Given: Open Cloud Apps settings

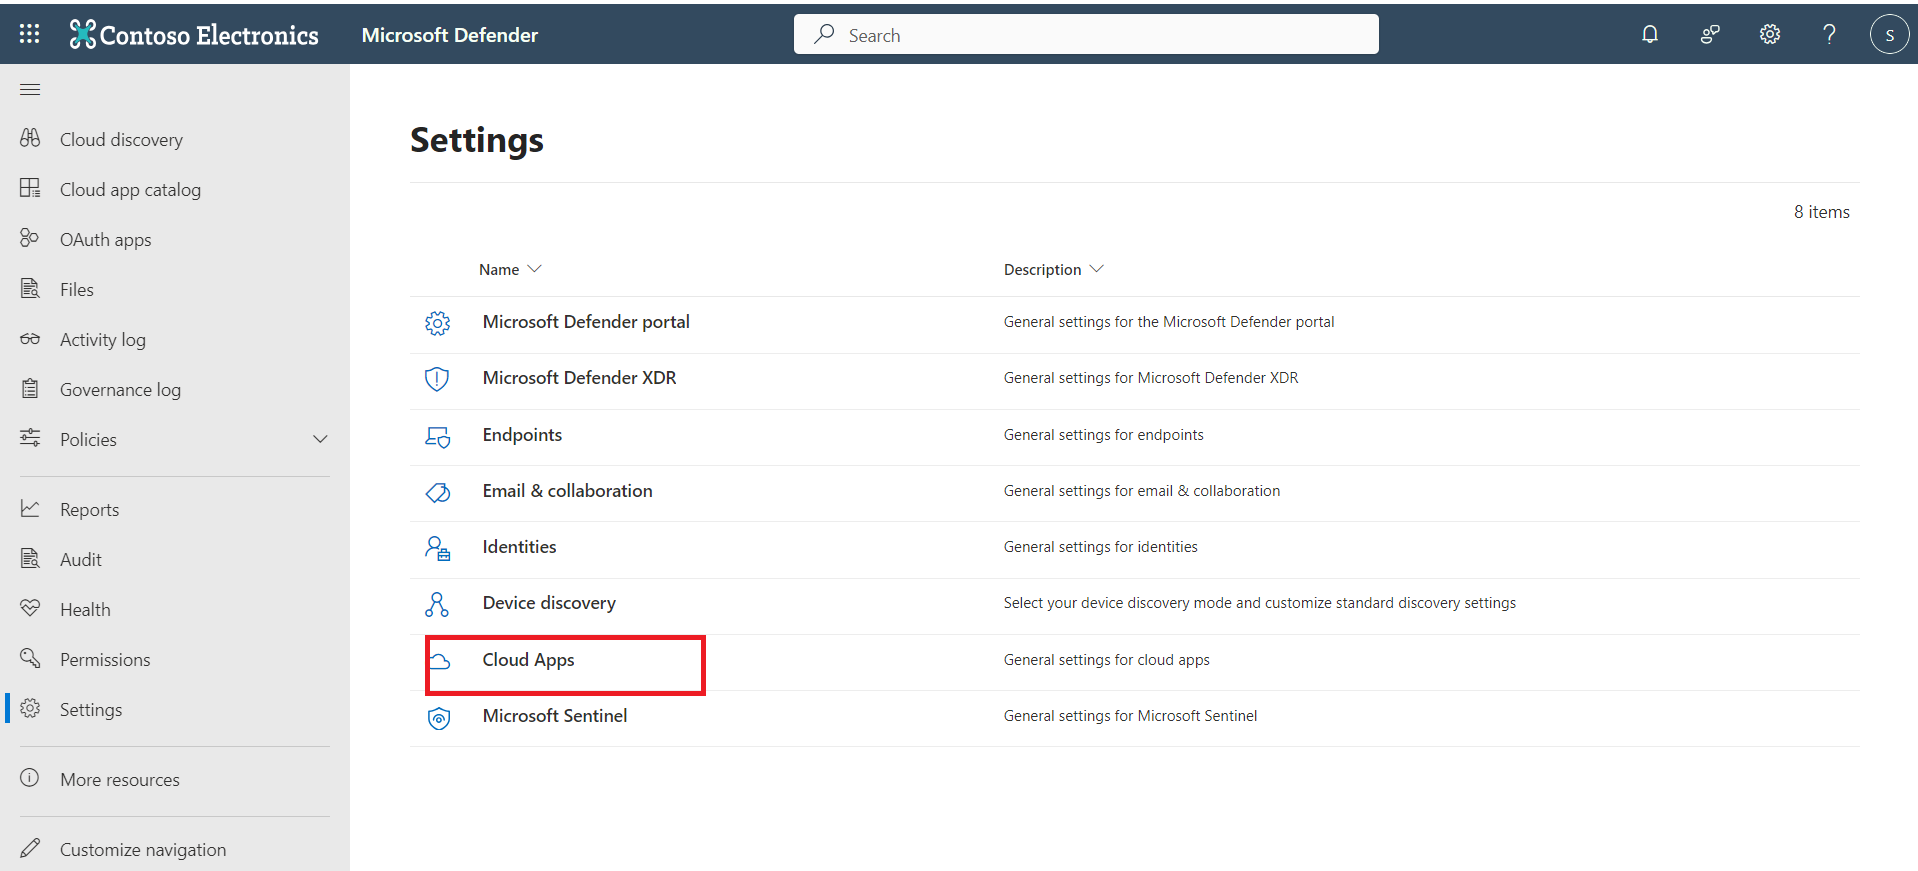Looking at the screenshot, I should coord(528,660).
